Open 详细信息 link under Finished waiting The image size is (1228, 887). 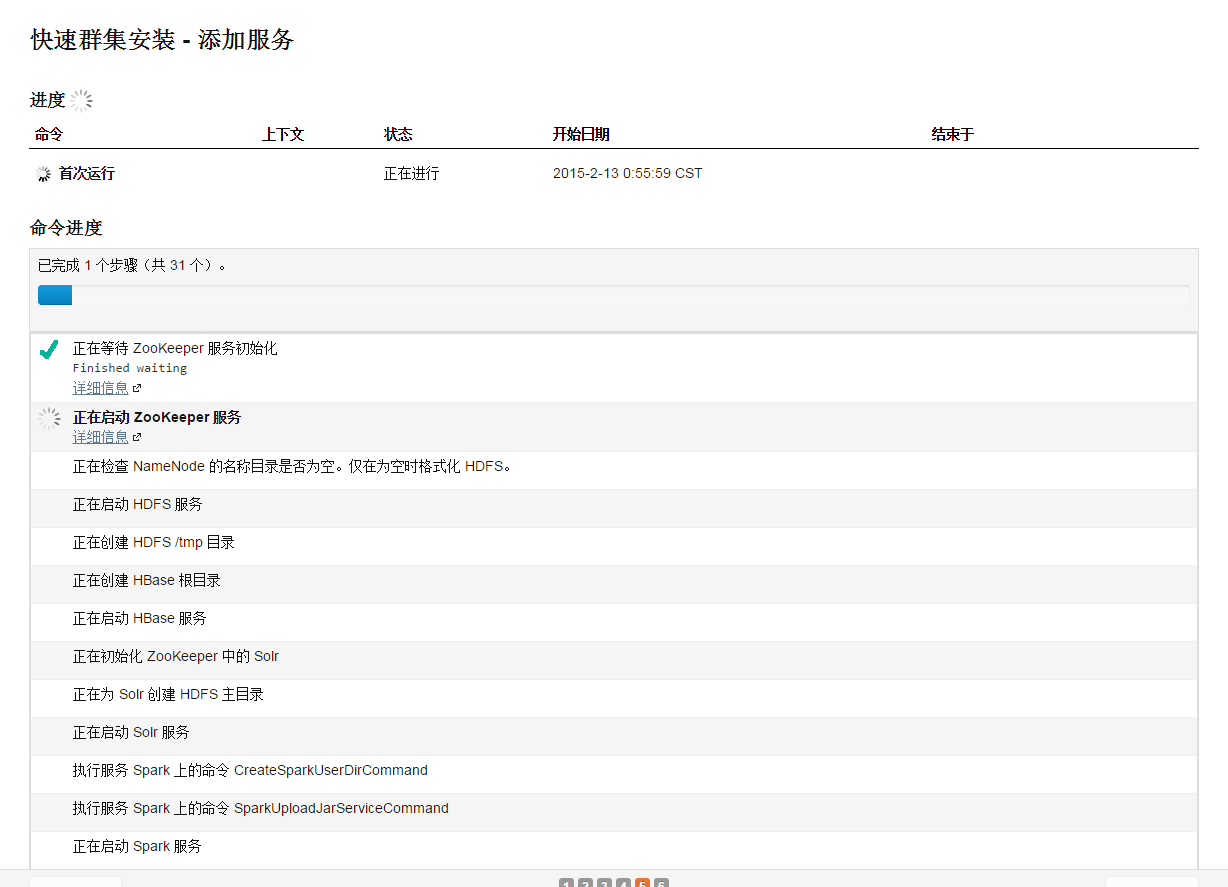click(x=100, y=388)
